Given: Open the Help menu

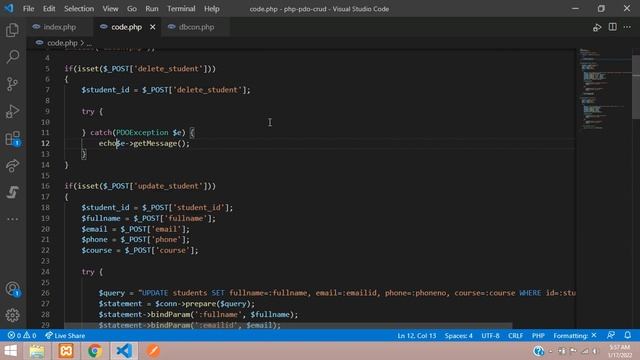Looking at the screenshot, I should coord(211,9).
